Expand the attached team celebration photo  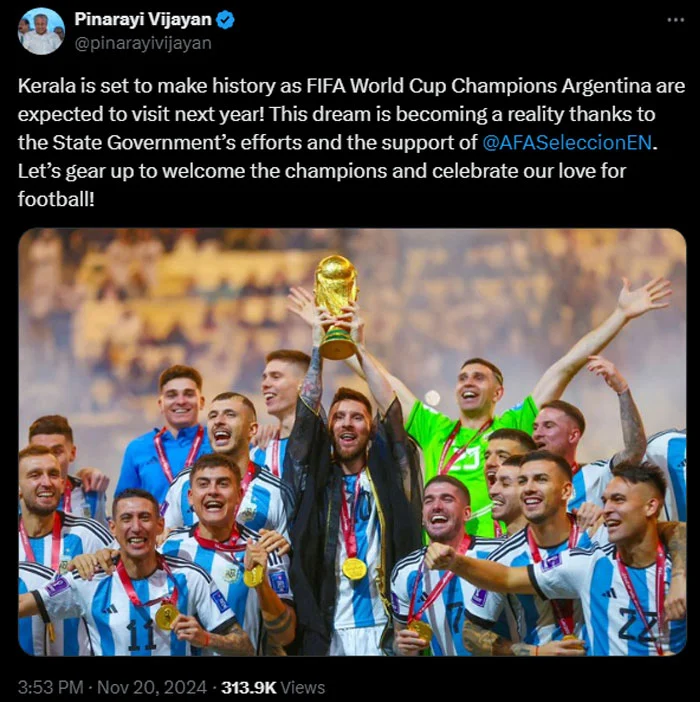point(352,442)
